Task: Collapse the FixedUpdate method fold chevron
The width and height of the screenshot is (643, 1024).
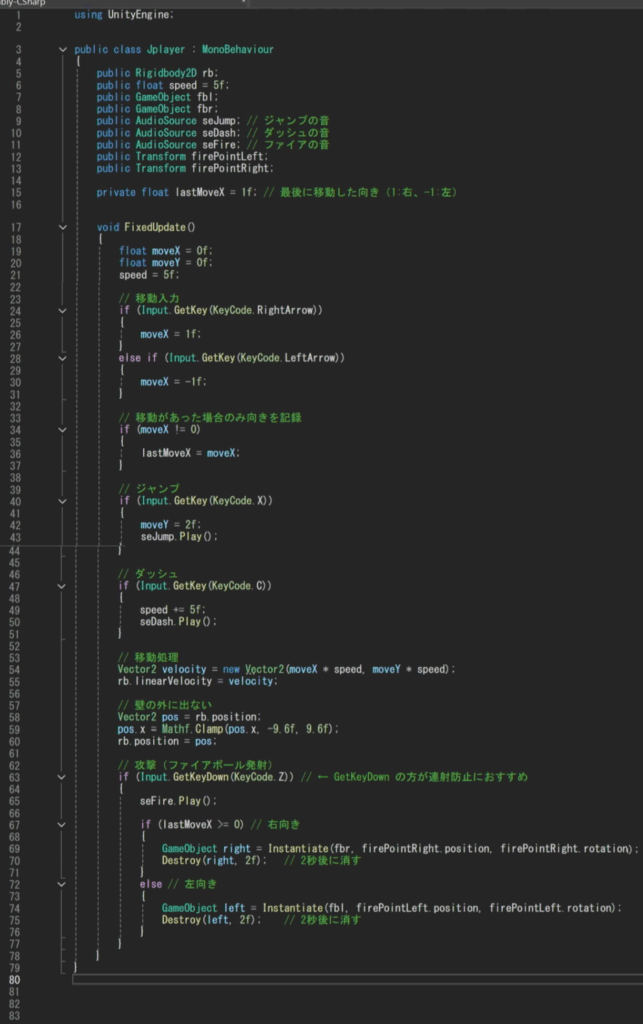Action: coord(63,227)
